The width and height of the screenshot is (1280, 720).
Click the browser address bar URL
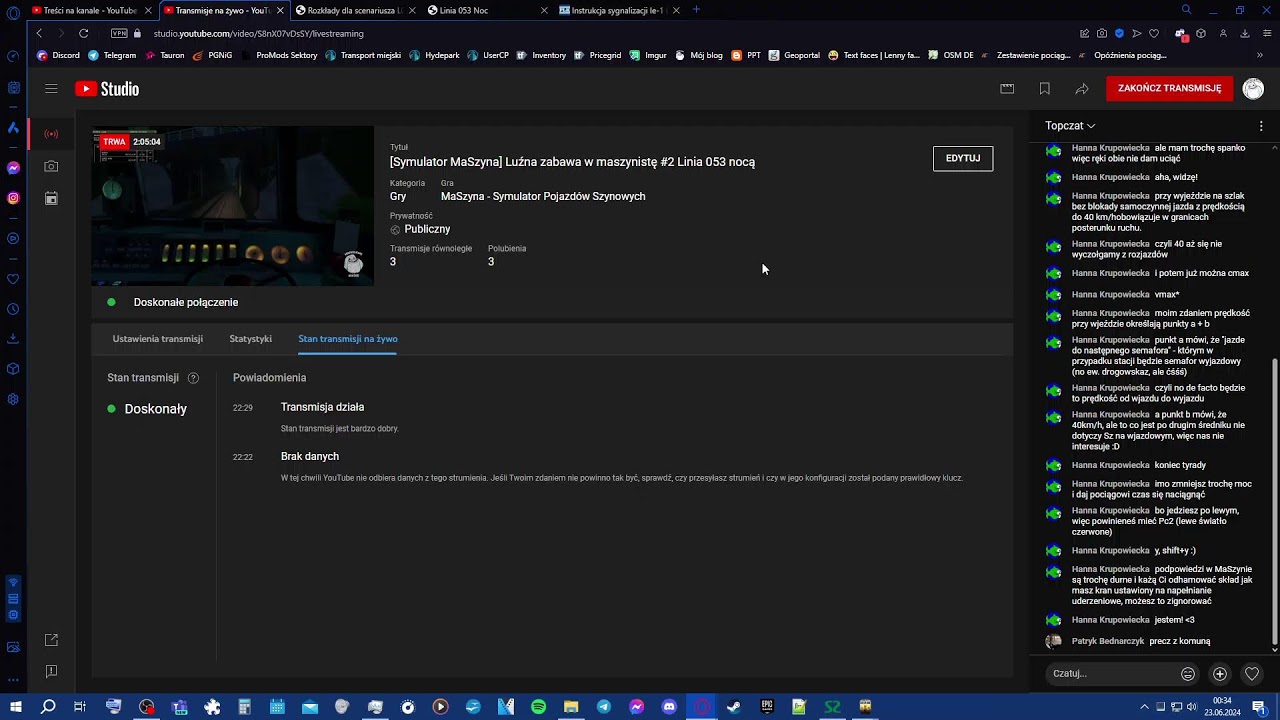258,33
